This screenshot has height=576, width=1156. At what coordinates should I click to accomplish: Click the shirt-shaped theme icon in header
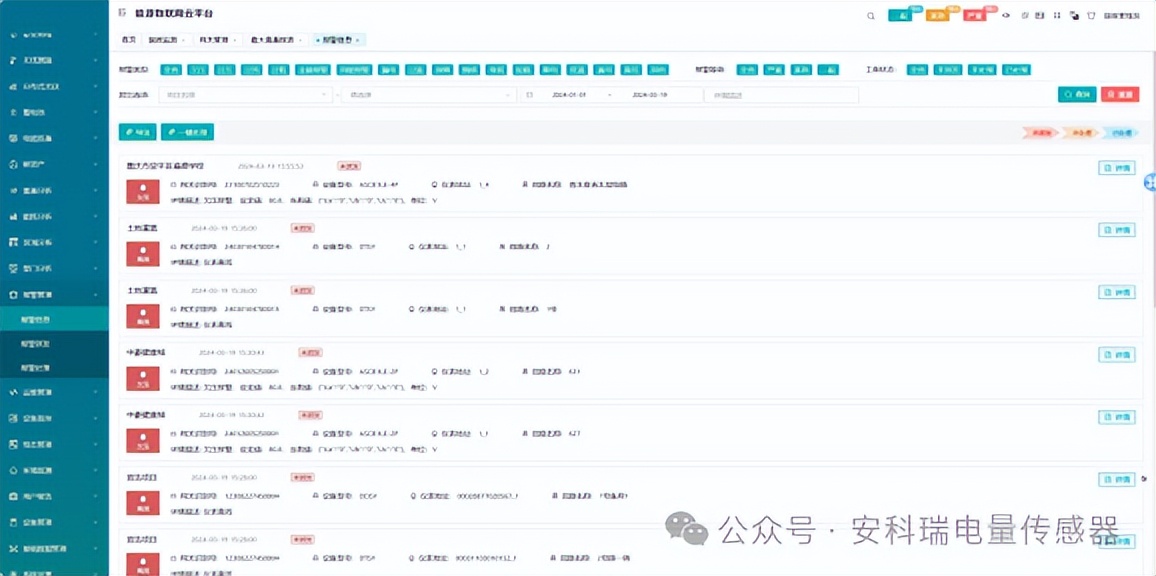point(1091,15)
